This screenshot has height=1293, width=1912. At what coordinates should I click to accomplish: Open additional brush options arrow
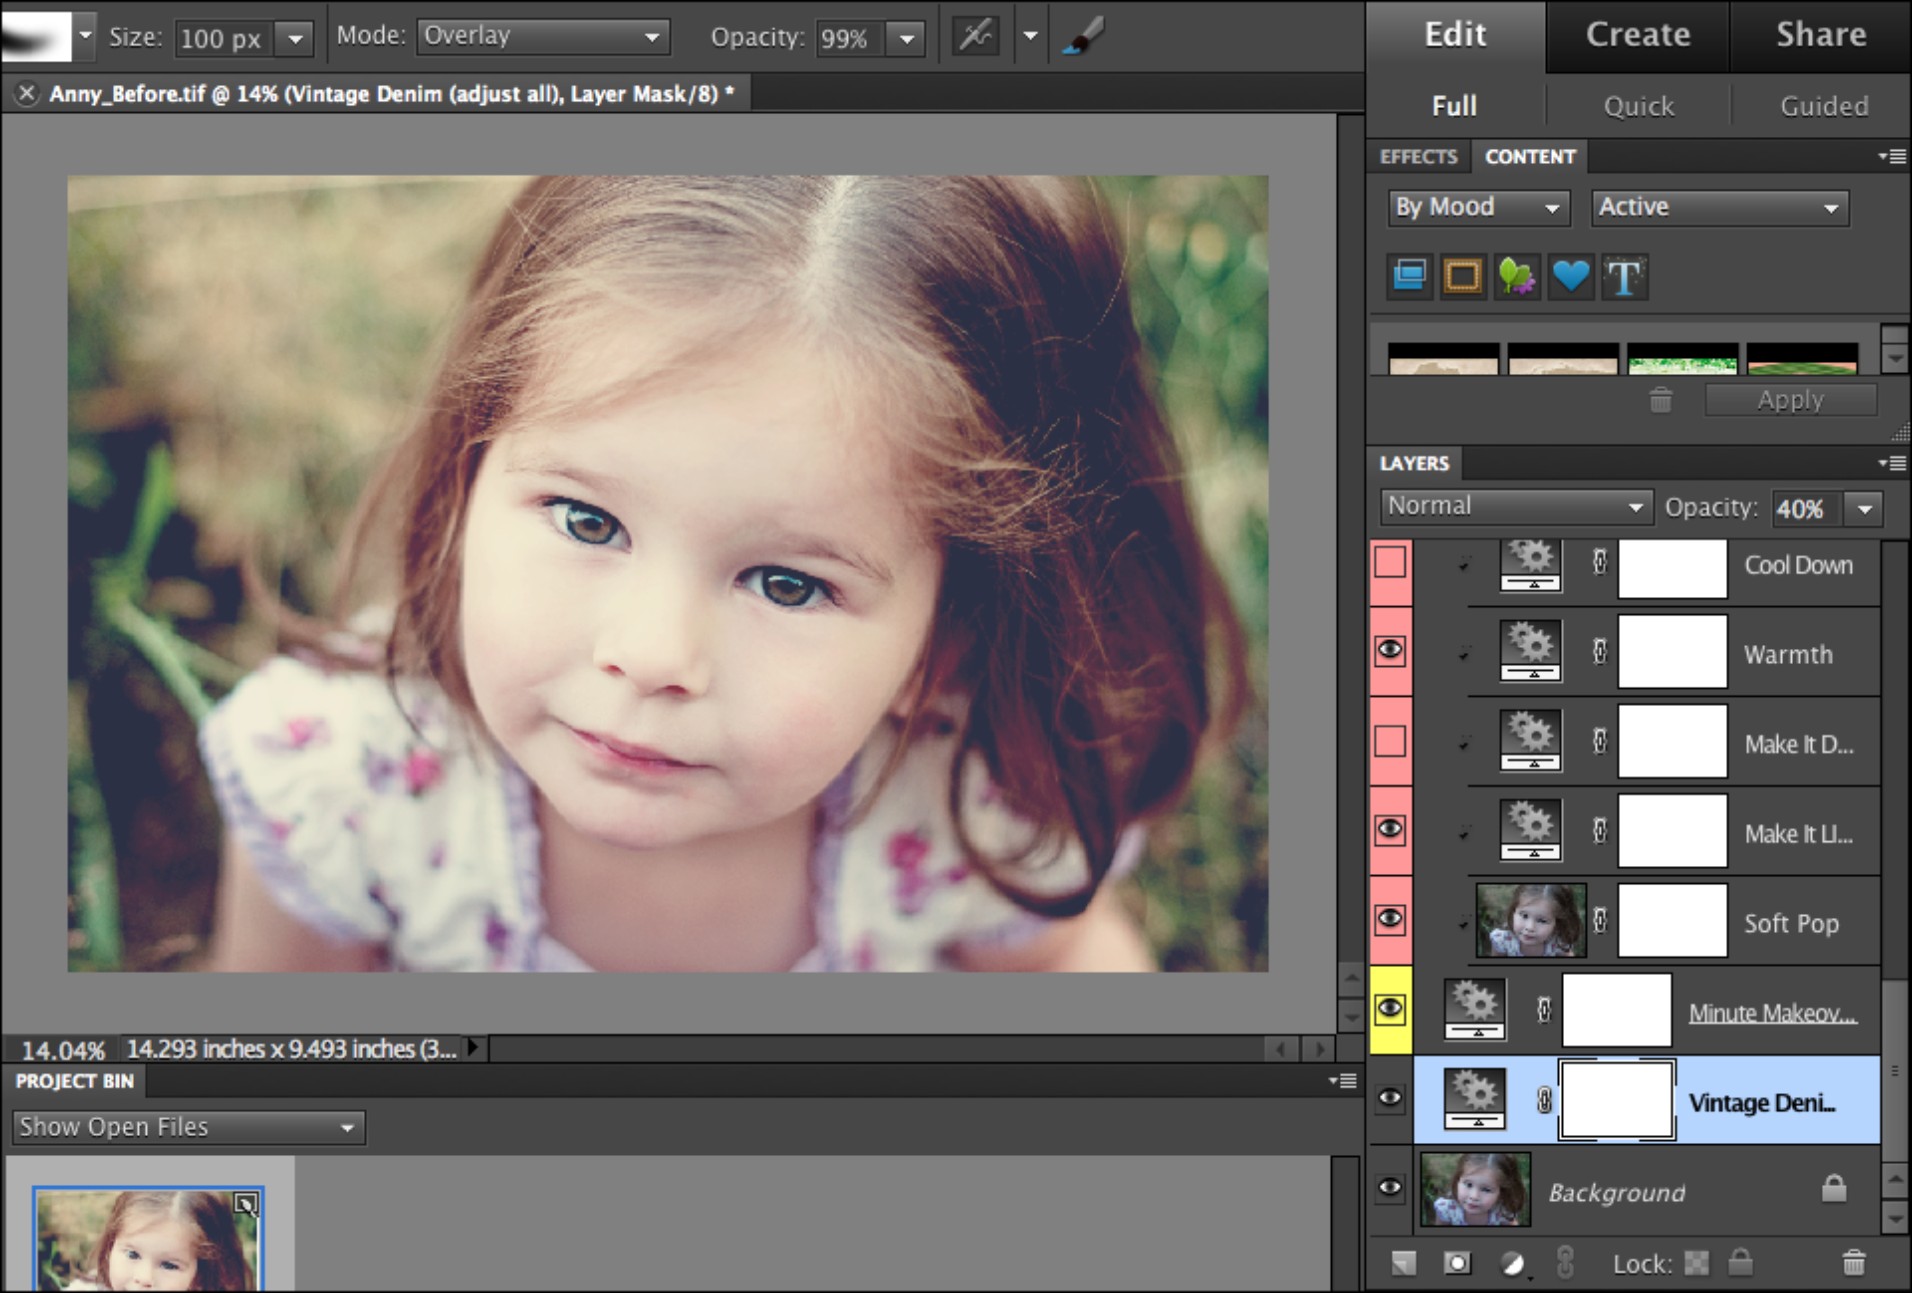tap(1030, 37)
